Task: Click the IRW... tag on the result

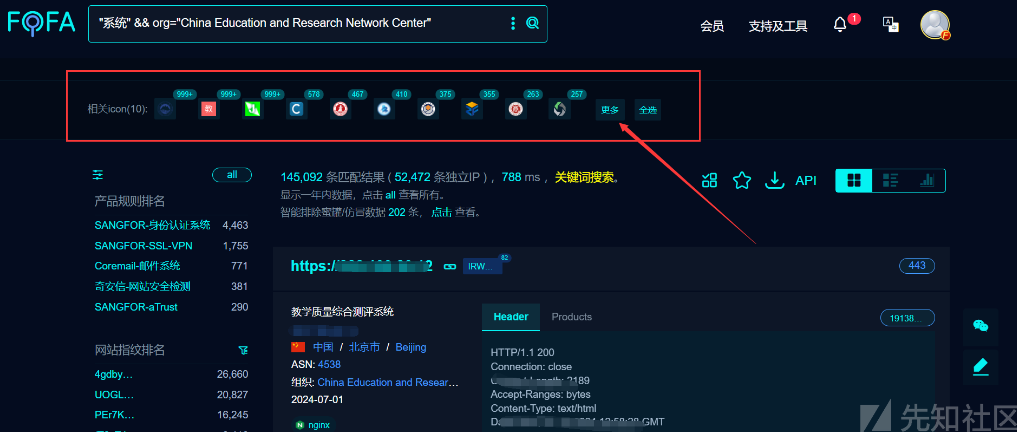Action: tap(482, 266)
